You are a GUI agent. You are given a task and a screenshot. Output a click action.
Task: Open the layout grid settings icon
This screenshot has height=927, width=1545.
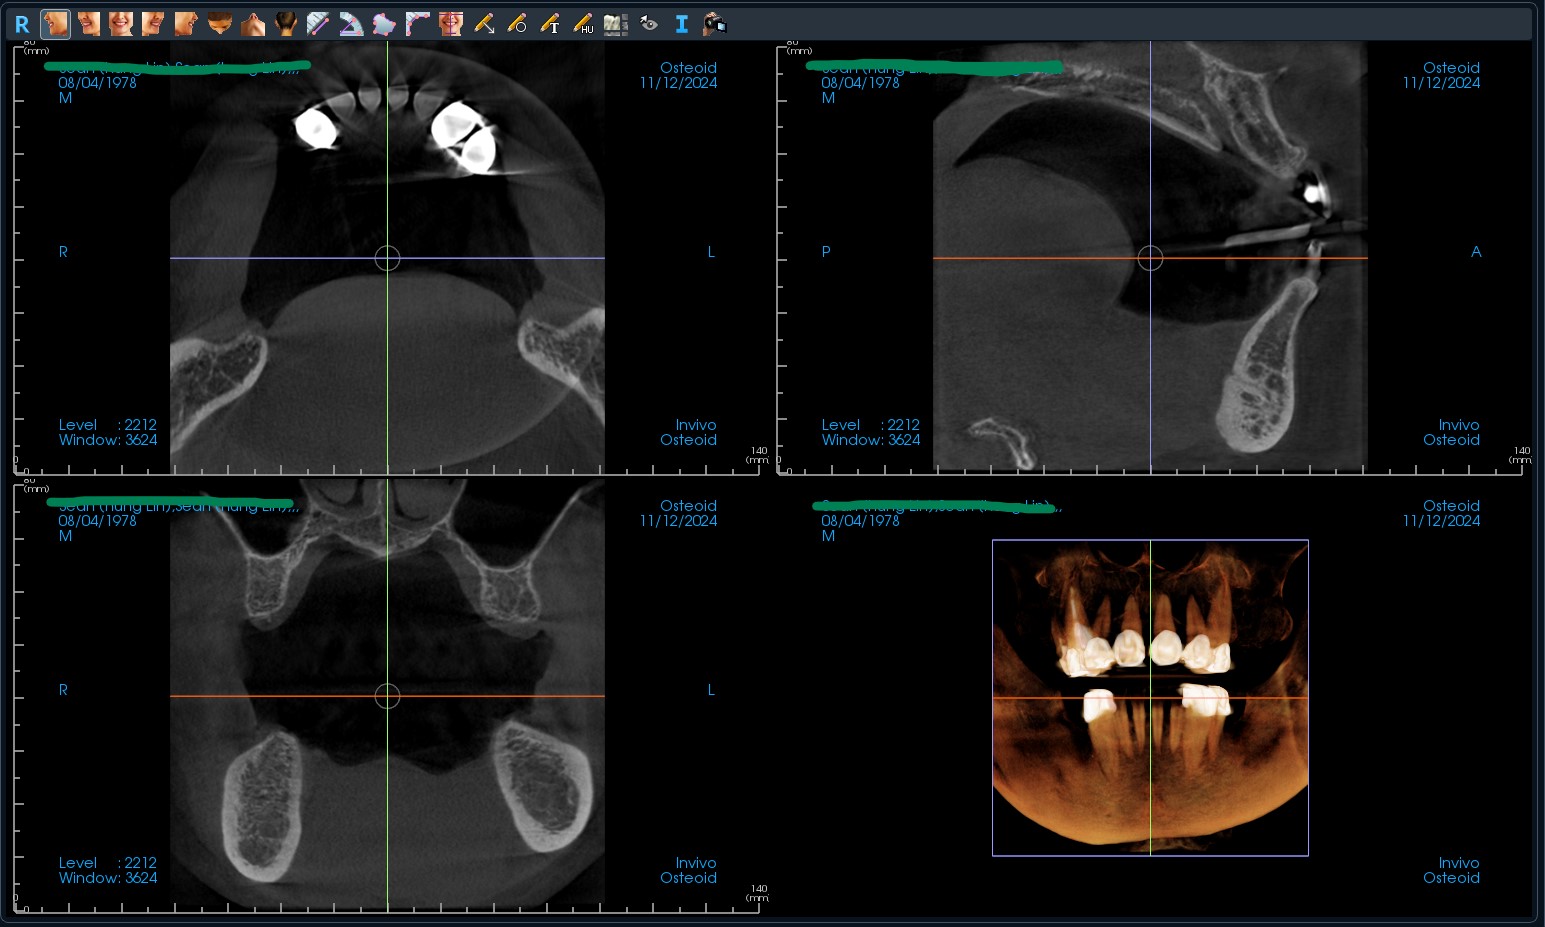(x=616, y=24)
